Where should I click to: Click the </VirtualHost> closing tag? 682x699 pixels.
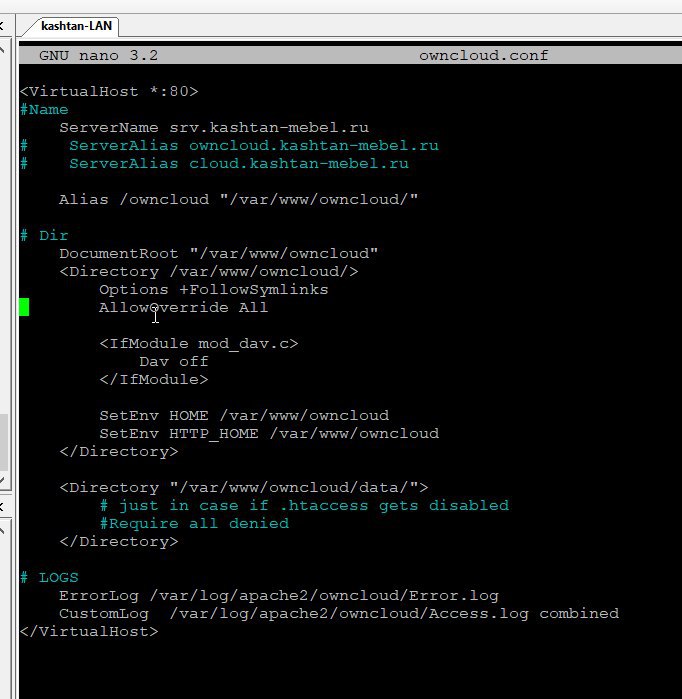(x=89, y=632)
